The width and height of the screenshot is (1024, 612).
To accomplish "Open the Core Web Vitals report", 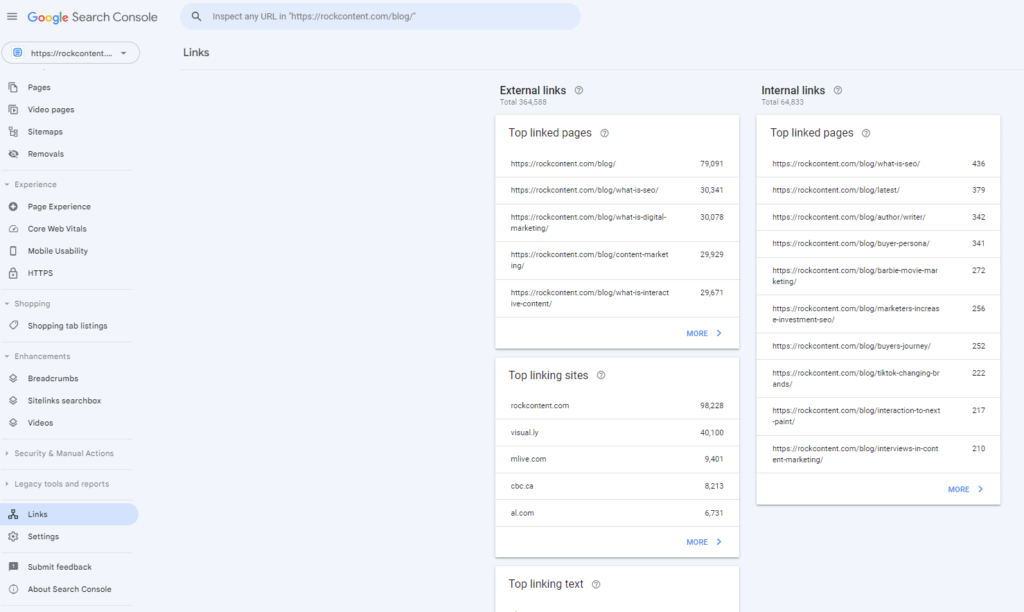I will point(14,228).
